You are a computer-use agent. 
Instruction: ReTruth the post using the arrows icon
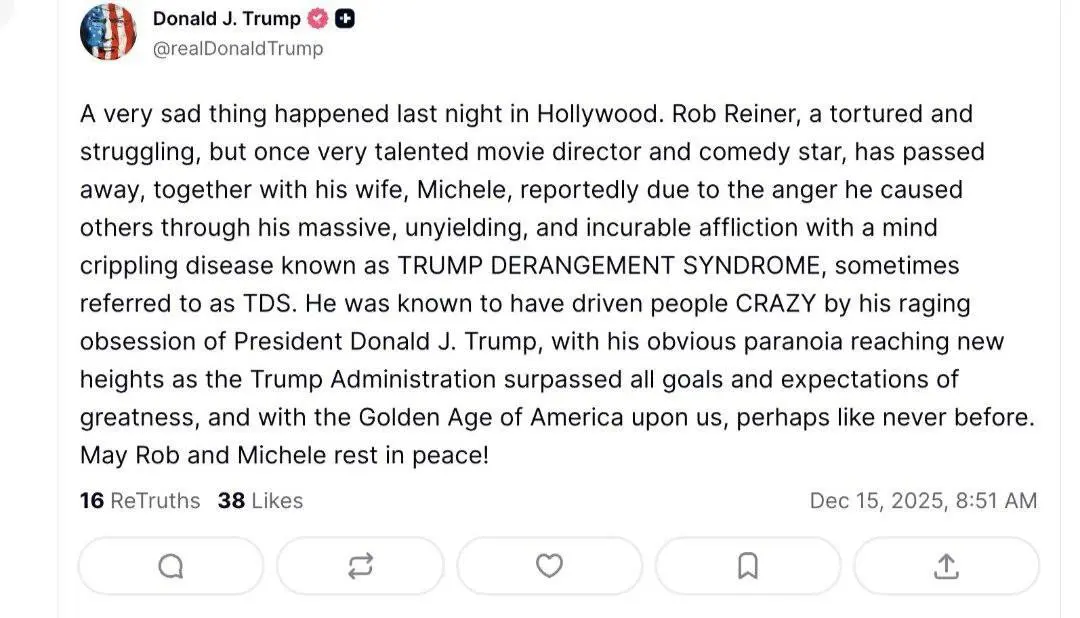pos(360,566)
